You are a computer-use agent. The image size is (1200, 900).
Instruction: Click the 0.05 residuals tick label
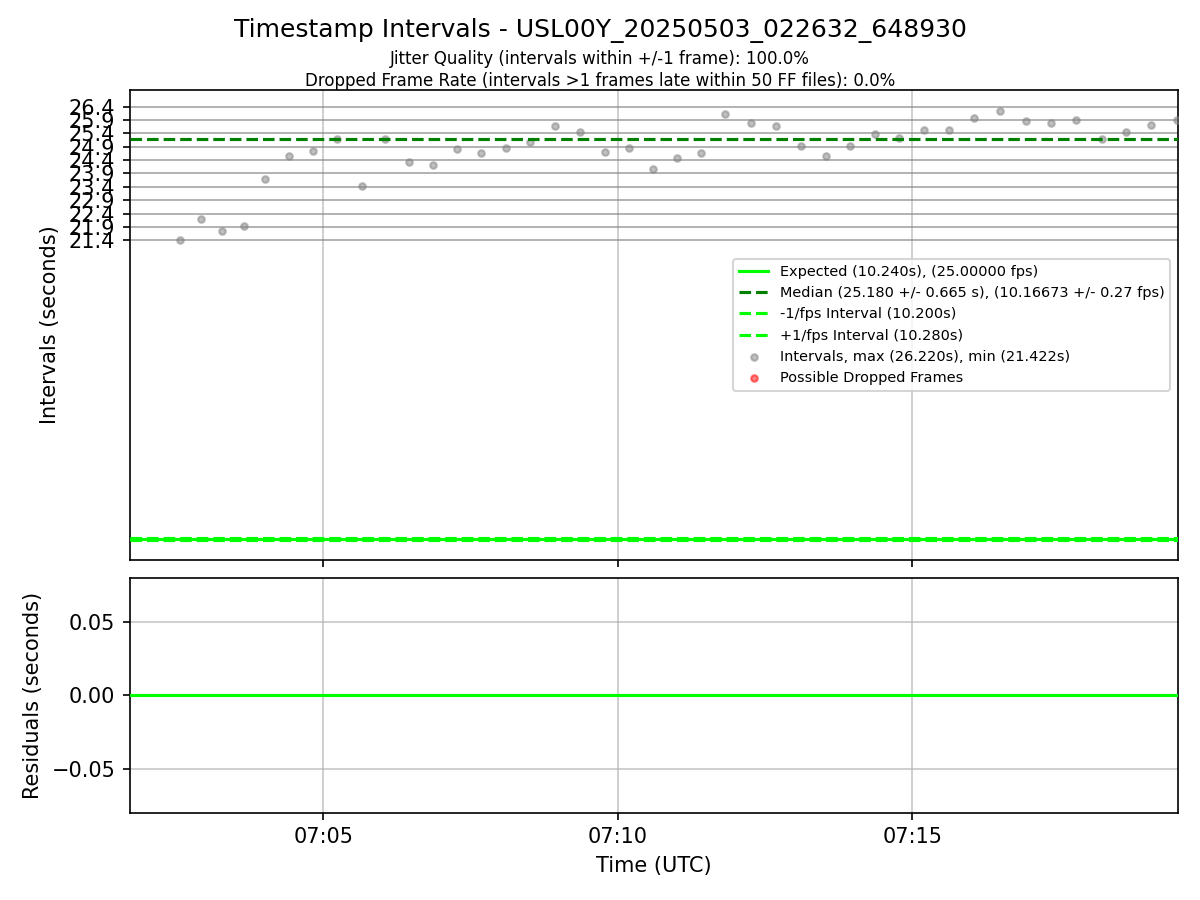pos(93,622)
